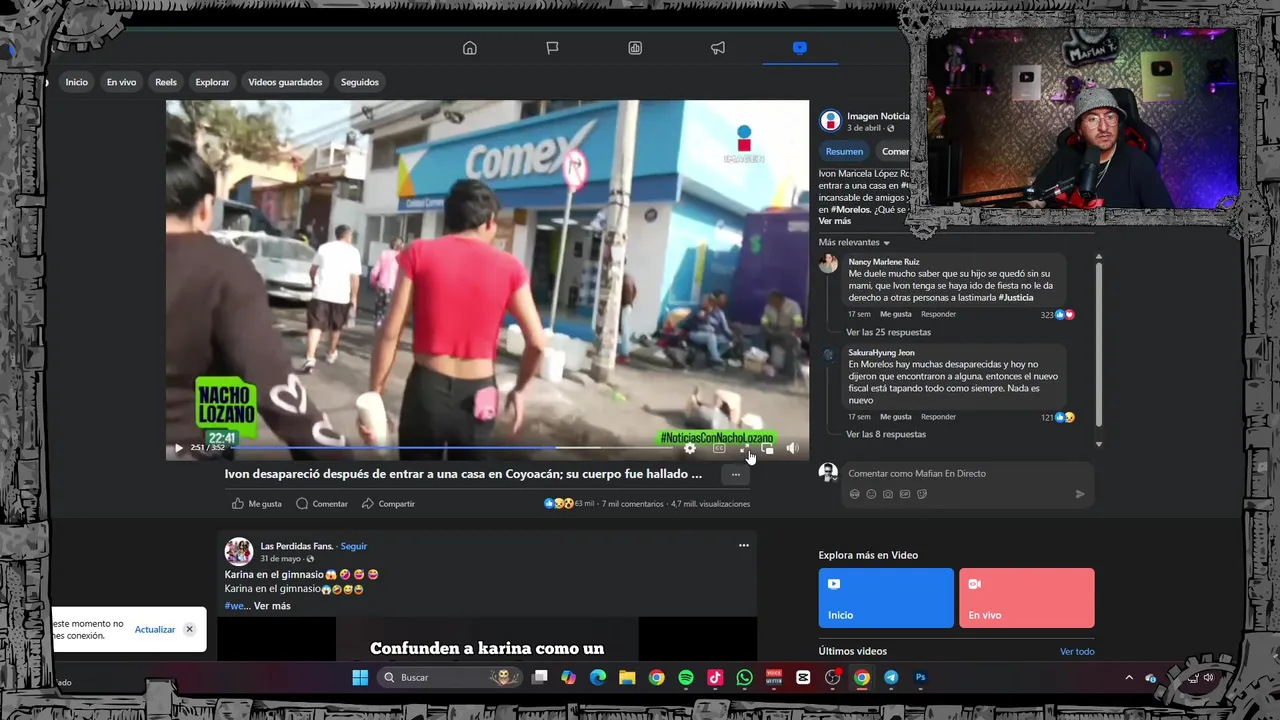Screen dimensions: 1280x720
Task: Attach a photo to the comment
Action: pos(888,494)
